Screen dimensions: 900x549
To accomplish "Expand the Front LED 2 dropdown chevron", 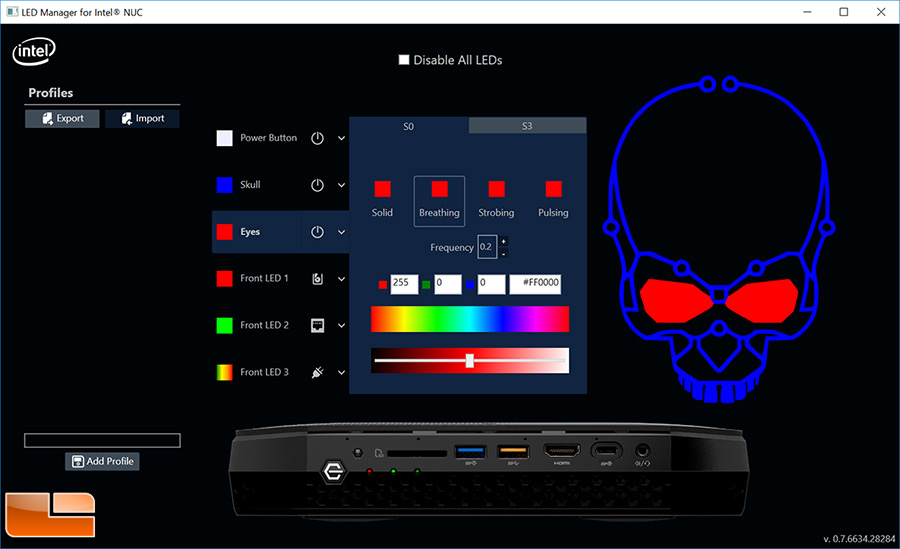I will [342, 326].
